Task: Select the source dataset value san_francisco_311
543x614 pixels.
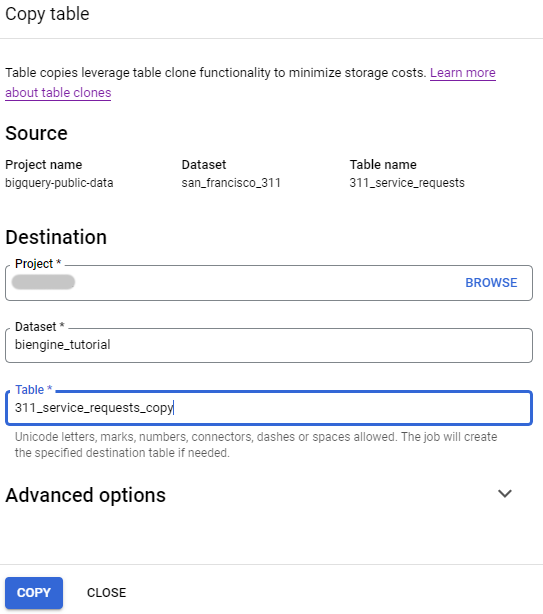Action: 231,183
